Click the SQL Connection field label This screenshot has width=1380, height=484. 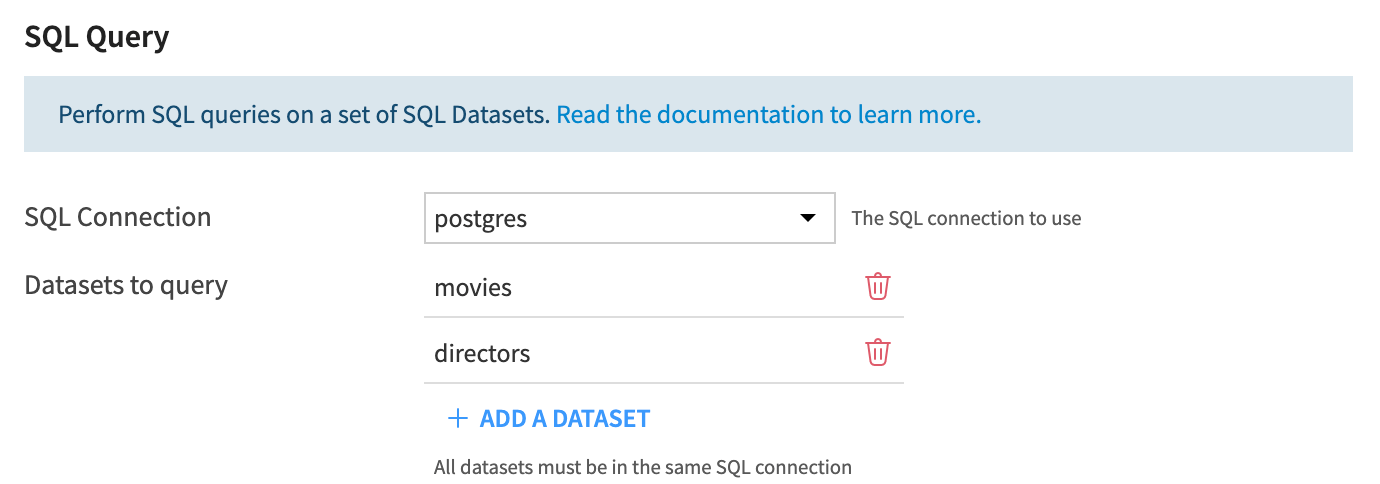click(x=118, y=217)
